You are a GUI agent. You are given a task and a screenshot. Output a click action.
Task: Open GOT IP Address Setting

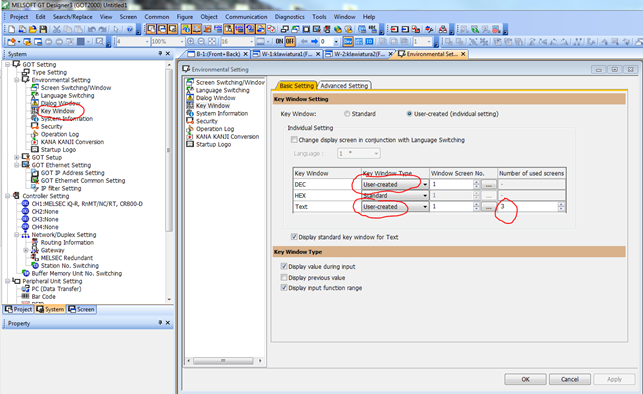[x=73, y=173]
